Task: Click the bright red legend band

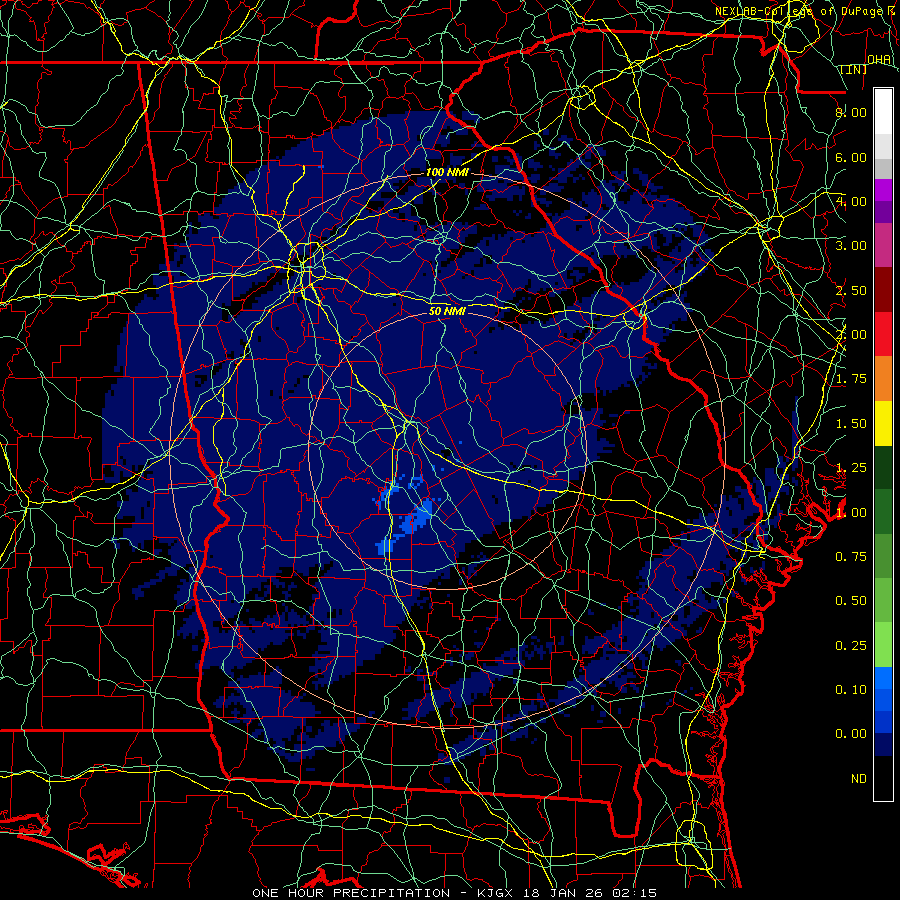Action: 883,334
